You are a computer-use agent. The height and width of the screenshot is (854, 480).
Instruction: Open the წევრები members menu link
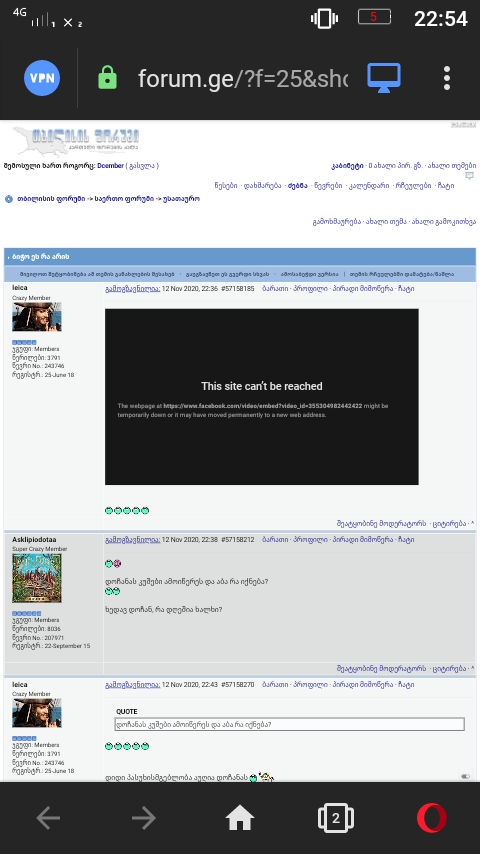[328, 185]
